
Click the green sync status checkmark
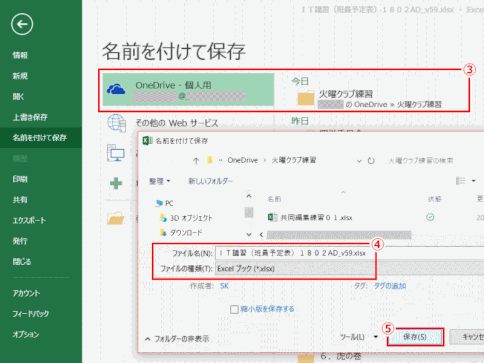click(x=430, y=217)
